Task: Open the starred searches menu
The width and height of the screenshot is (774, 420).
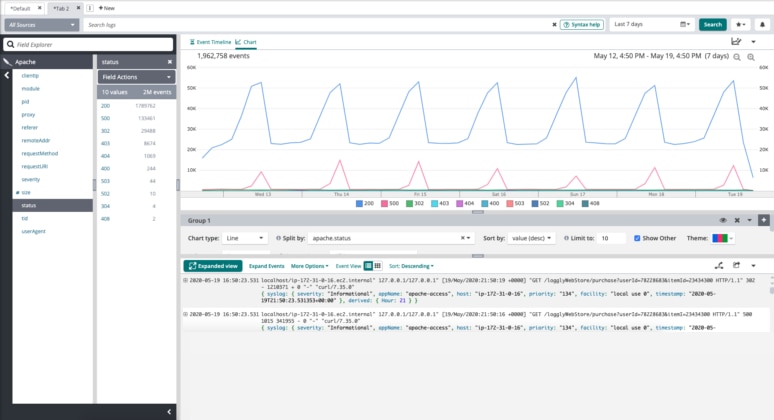Action: coord(741,24)
